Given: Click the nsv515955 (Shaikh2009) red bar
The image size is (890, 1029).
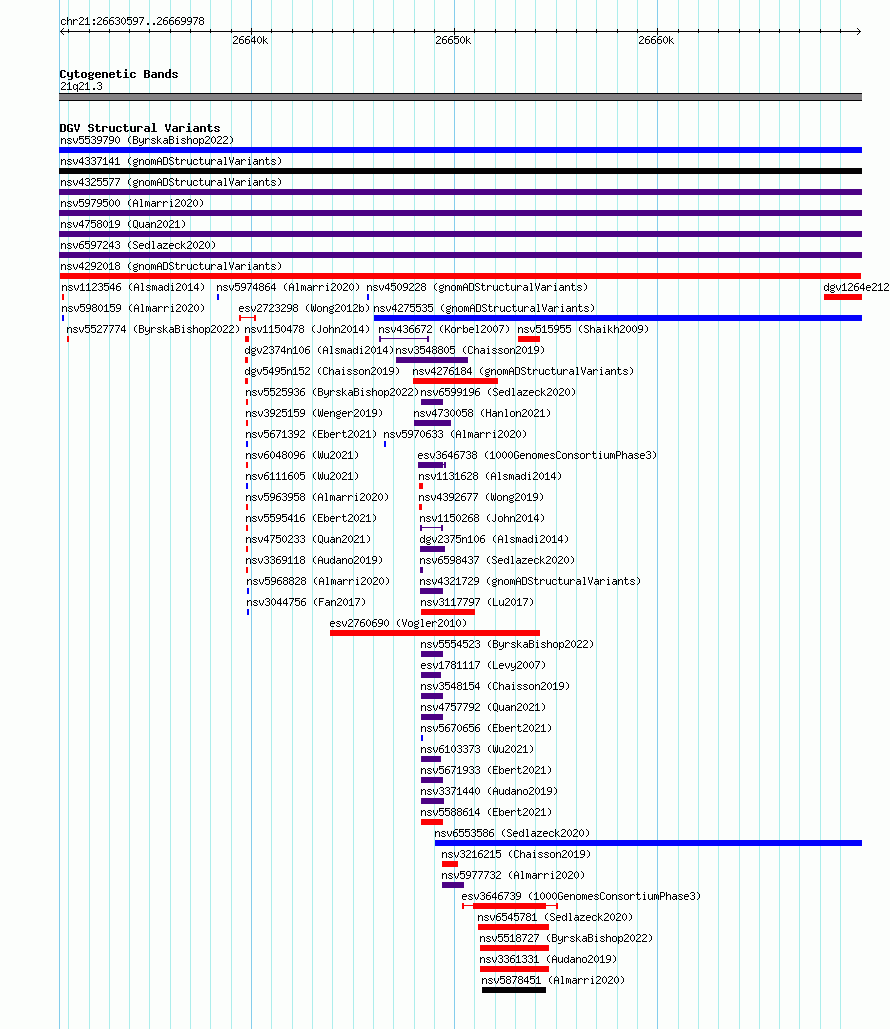Looking at the screenshot, I should (x=529, y=339).
